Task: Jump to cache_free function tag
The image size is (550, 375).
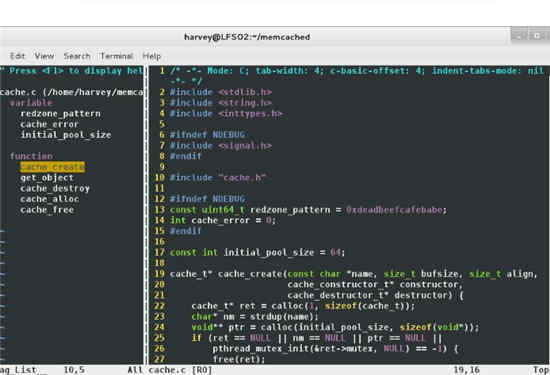Action: [47, 210]
